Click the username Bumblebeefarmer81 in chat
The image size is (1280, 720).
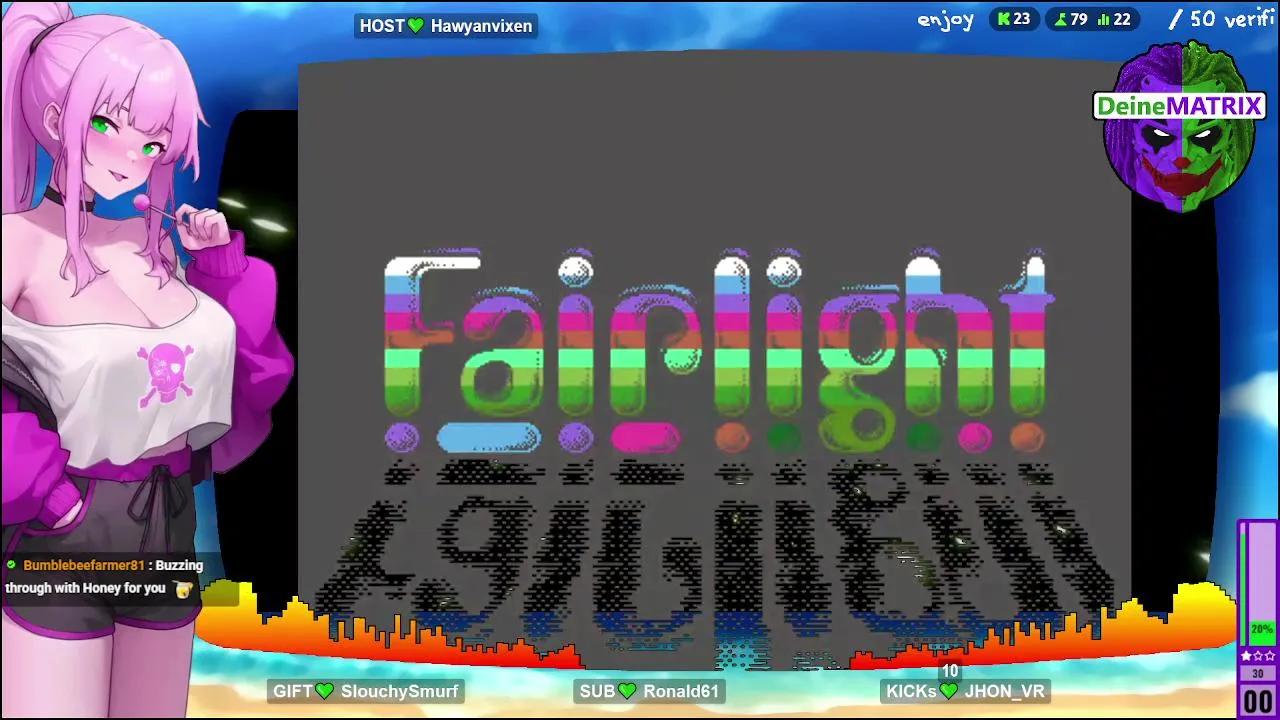(84, 565)
